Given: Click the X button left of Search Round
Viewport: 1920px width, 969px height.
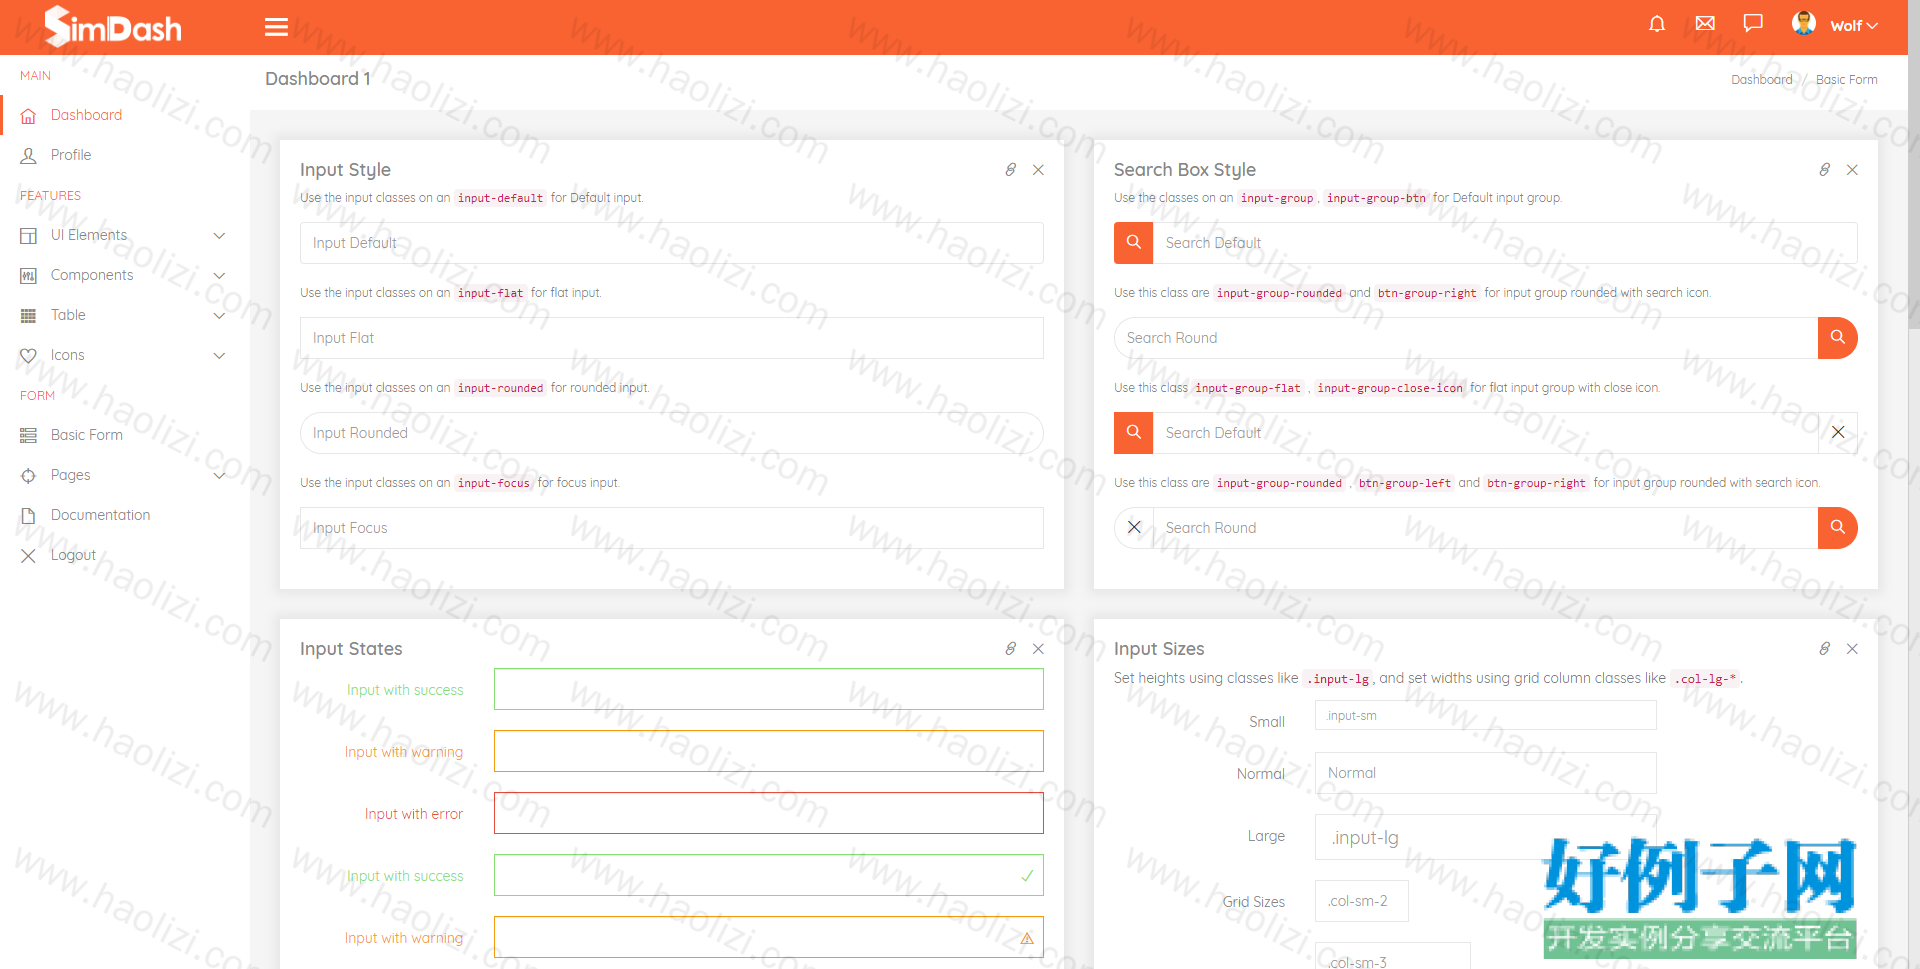Looking at the screenshot, I should pos(1134,528).
